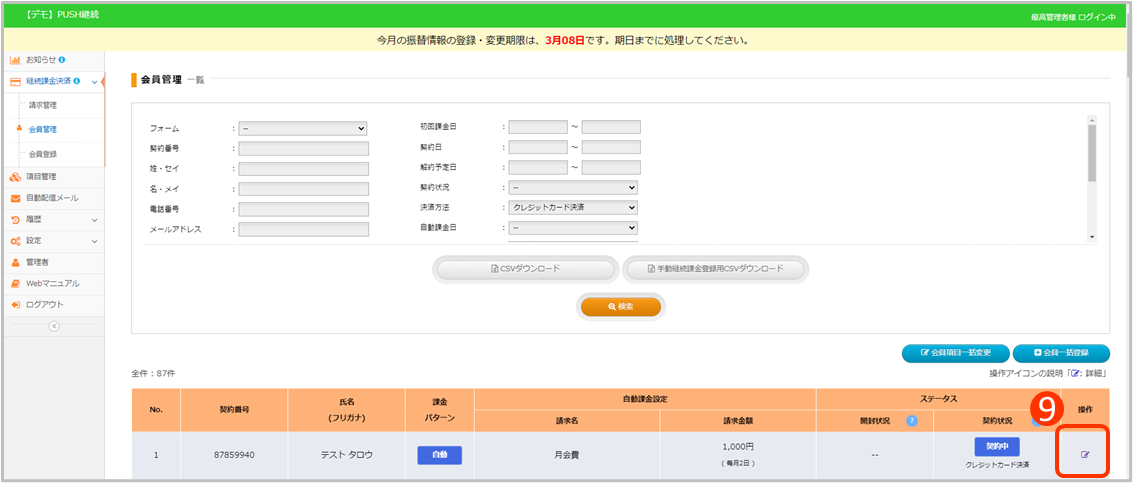
Task: Open the フォーム dropdown
Action: [303, 128]
